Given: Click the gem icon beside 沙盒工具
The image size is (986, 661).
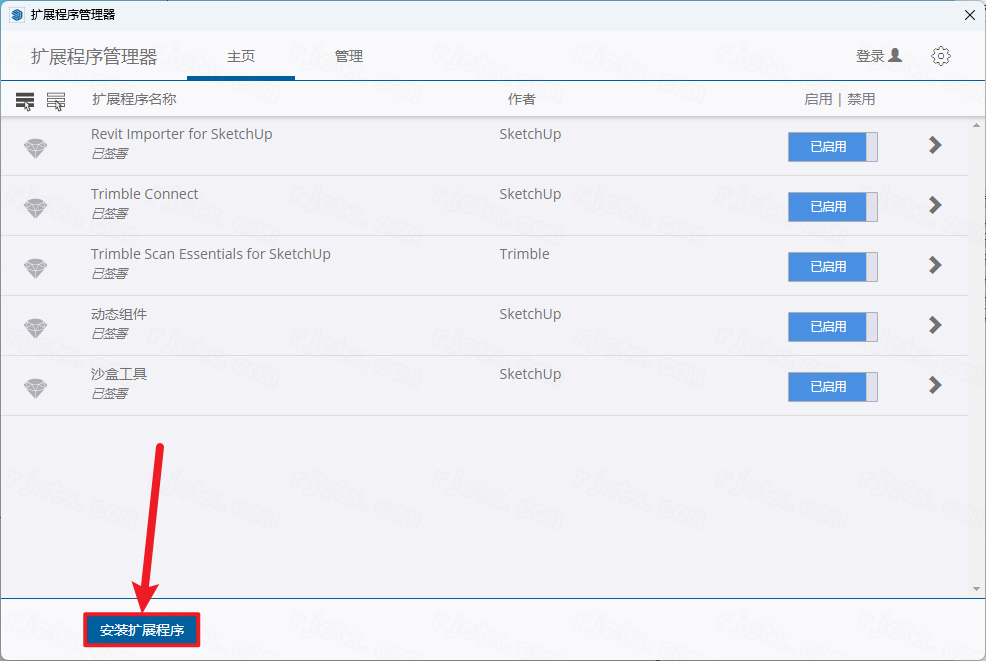Looking at the screenshot, I should tap(35, 388).
